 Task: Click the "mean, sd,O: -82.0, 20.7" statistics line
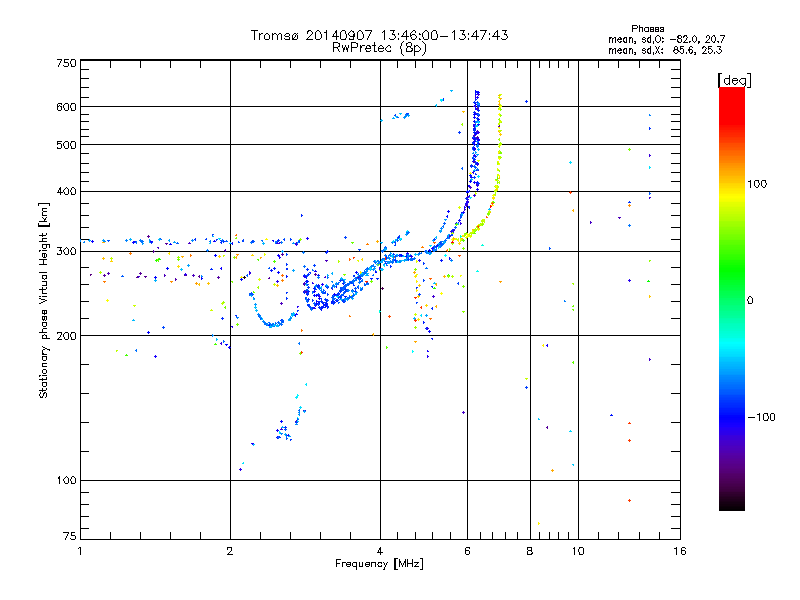pos(666,39)
